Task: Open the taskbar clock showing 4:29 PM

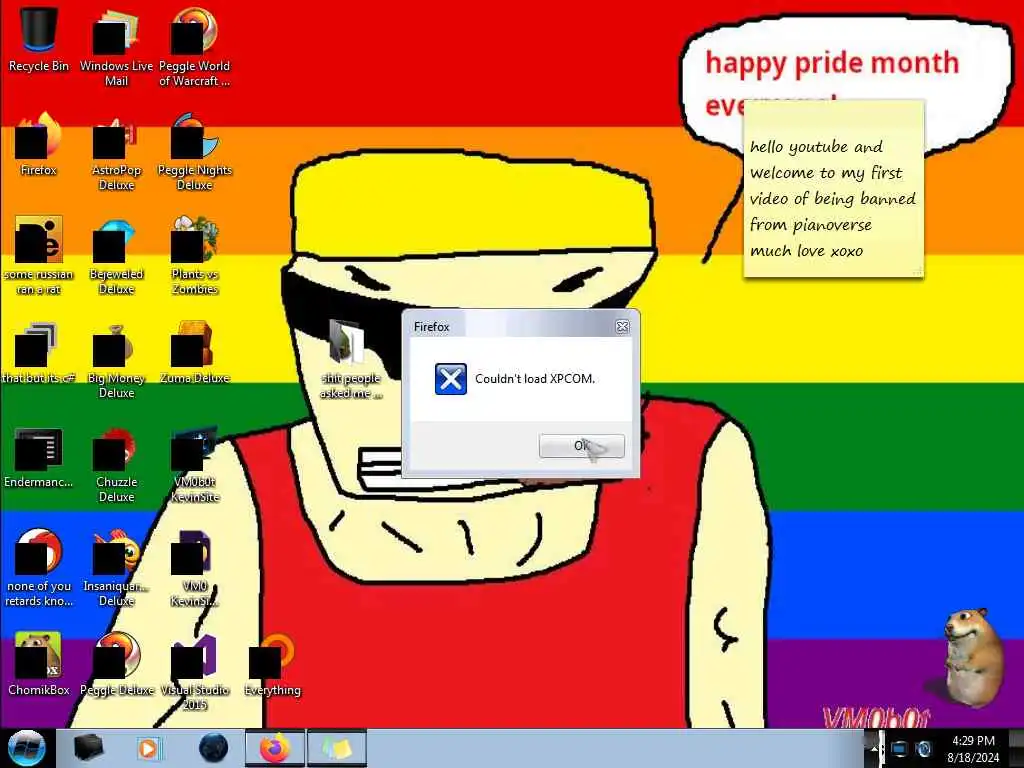Action: pyautogui.click(x=973, y=749)
